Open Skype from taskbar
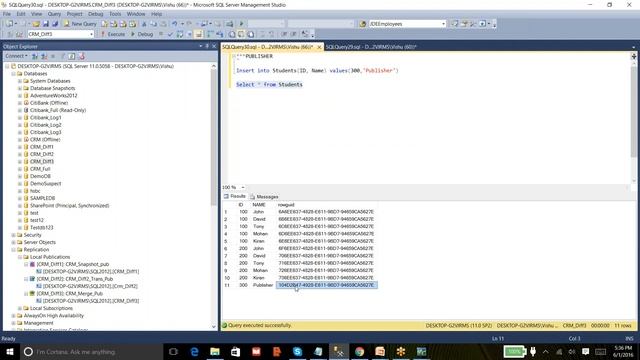The width and height of the screenshot is (640, 360). pyautogui.click(x=297, y=352)
